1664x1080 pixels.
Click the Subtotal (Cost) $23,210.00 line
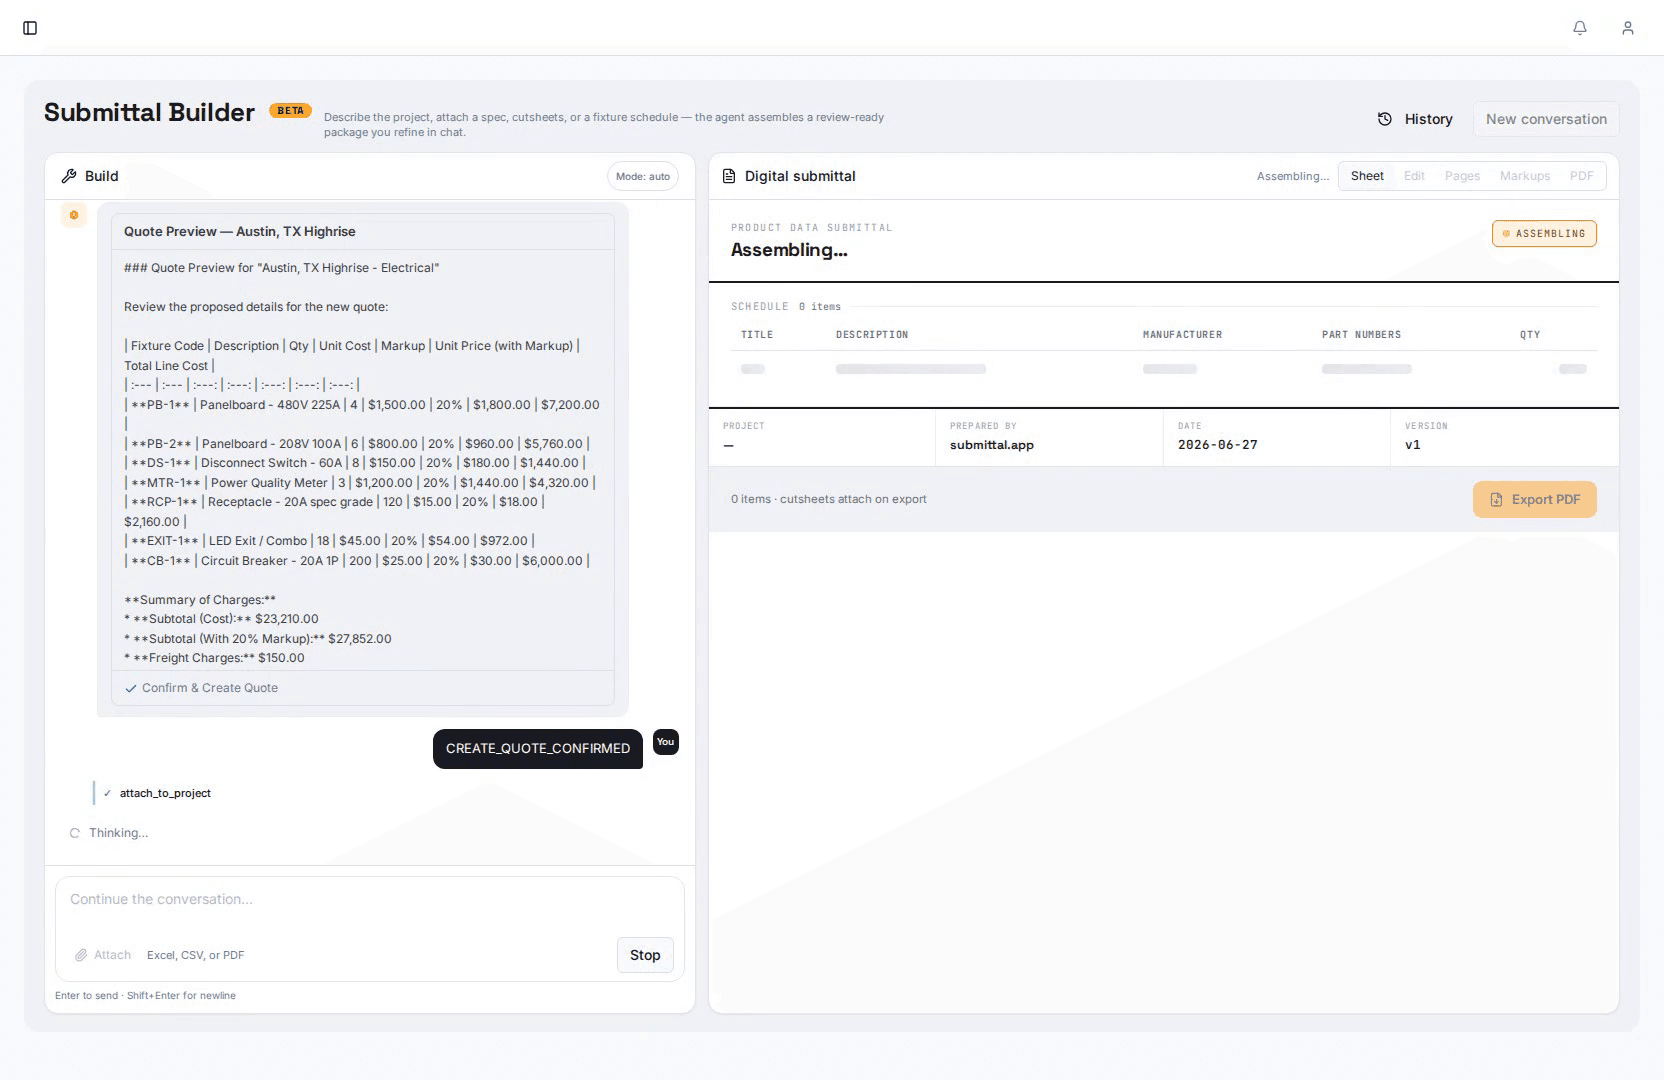[221, 619]
